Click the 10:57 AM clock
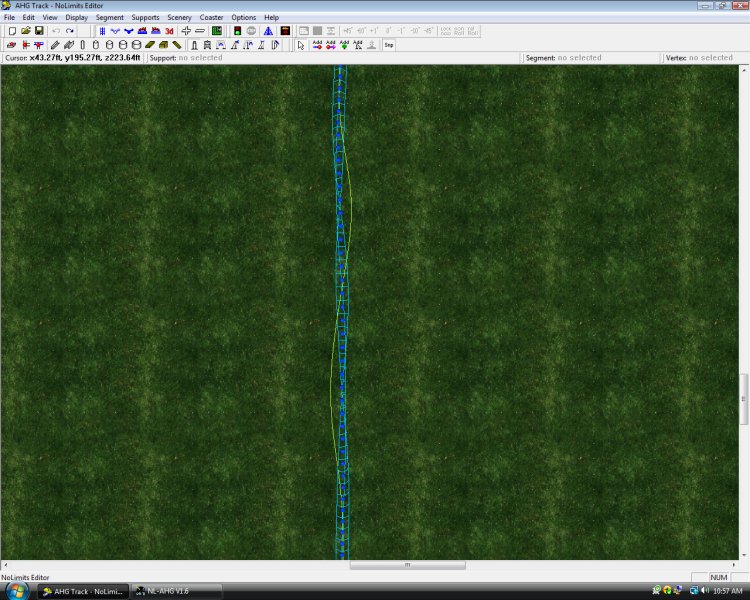The width and height of the screenshot is (750, 600). click(x=728, y=591)
